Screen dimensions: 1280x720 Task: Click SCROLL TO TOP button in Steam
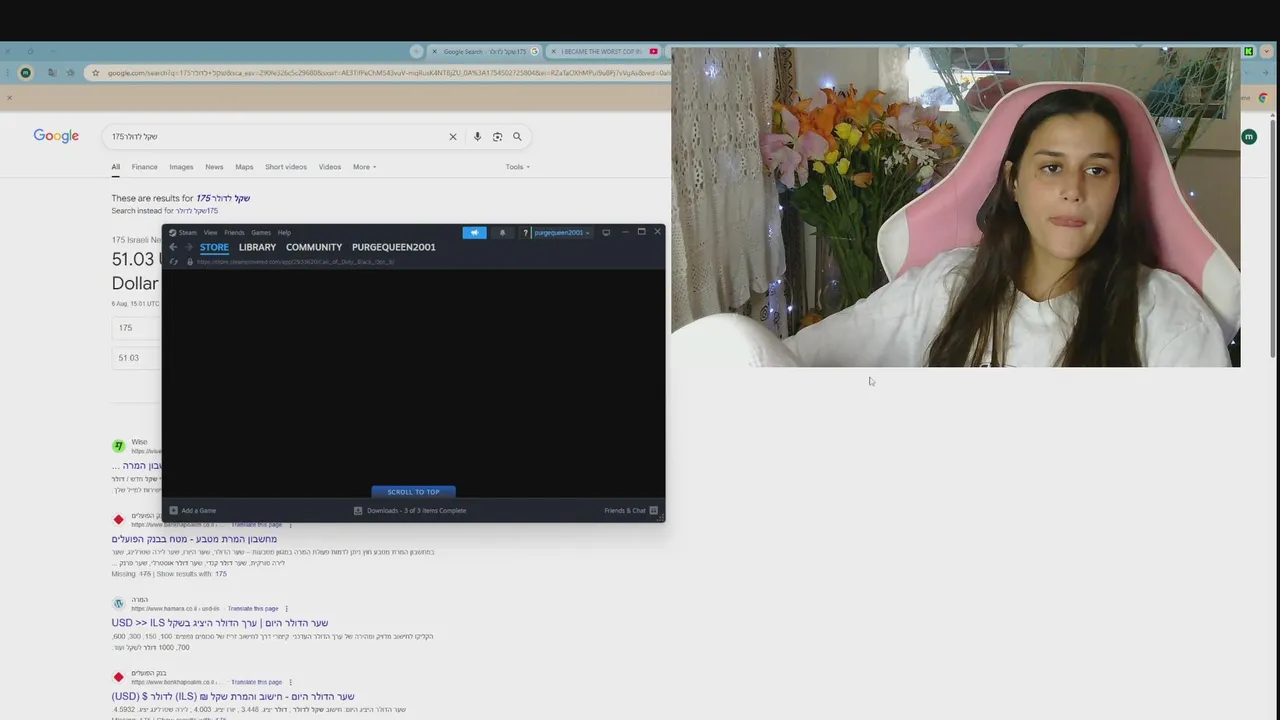(x=413, y=492)
